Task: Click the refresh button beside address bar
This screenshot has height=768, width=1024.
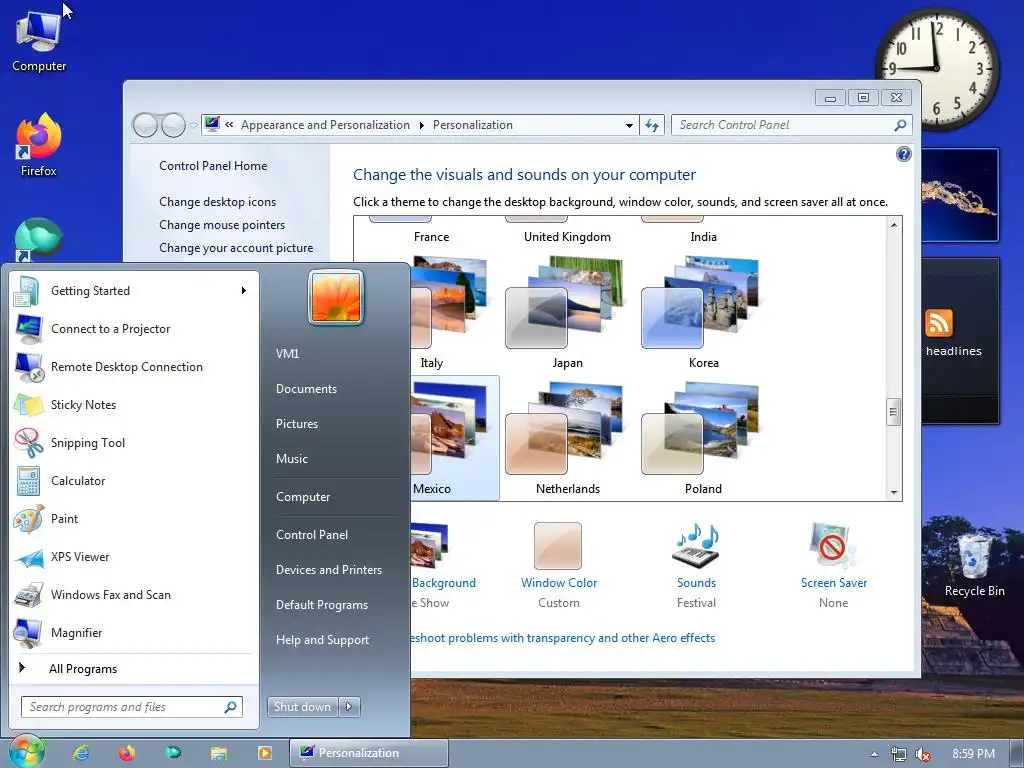Action: (652, 125)
